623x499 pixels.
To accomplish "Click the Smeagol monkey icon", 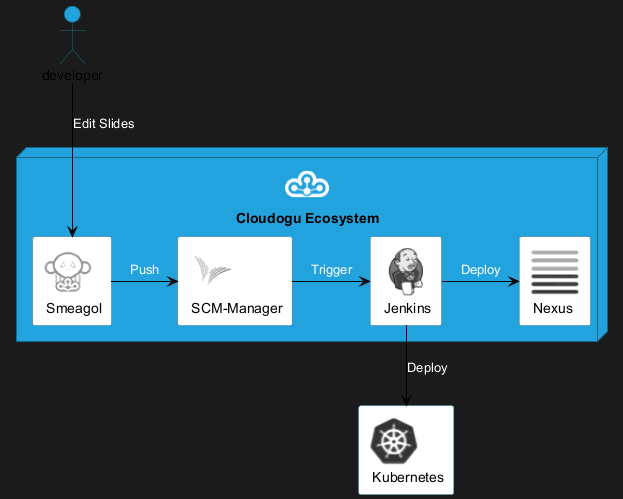I will pyautogui.click(x=70, y=271).
